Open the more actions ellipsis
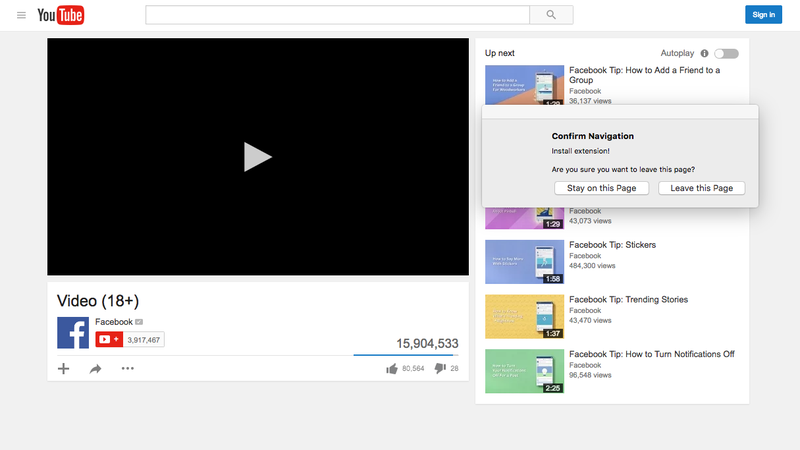The height and width of the screenshot is (450, 800). coord(128,368)
